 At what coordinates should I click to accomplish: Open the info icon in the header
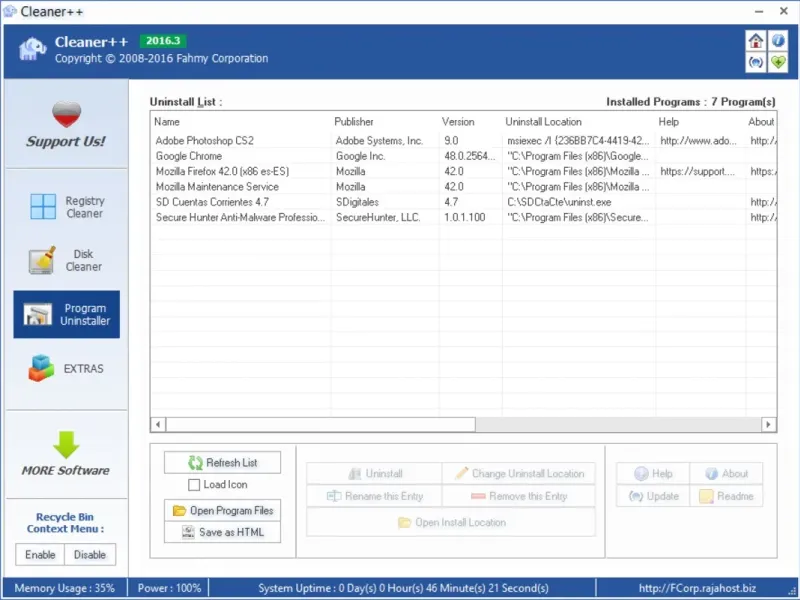[x=778, y=40]
